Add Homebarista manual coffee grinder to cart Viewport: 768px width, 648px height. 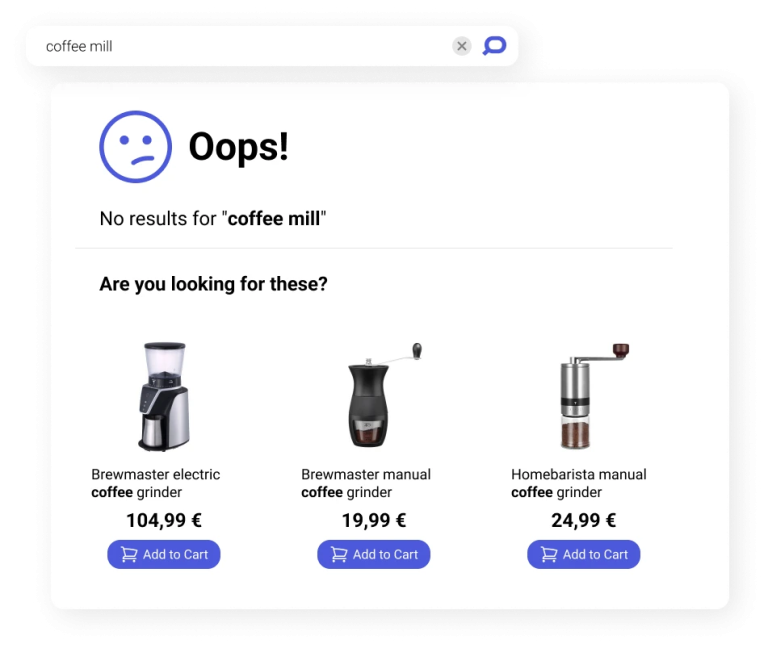(x=583, y=554)
